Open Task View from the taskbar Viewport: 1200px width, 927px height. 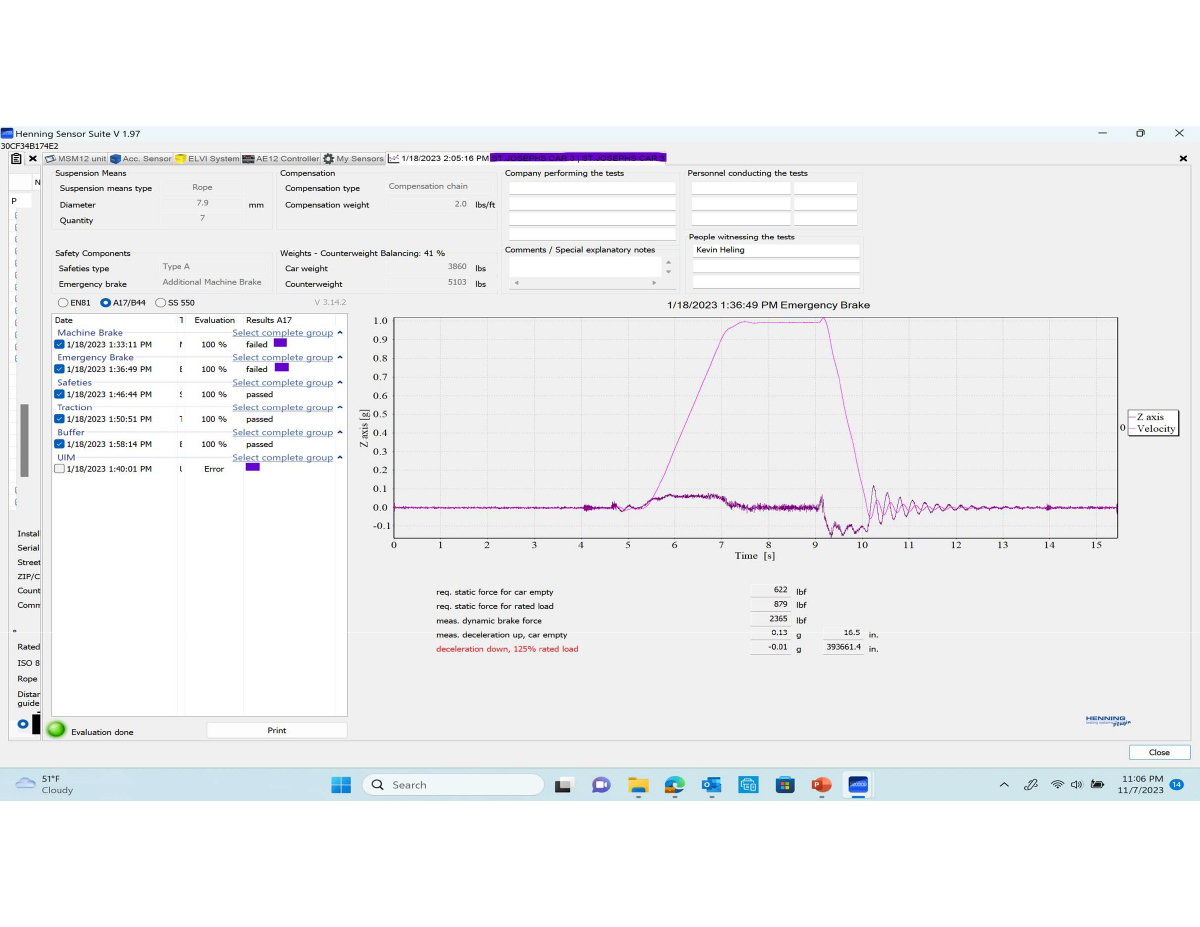click(x=563, y=785)
